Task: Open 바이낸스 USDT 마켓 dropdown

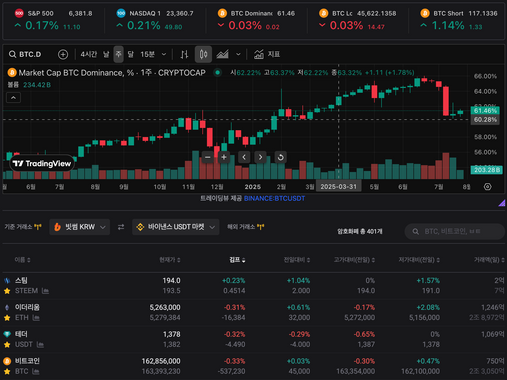Action: pos(176,227)
